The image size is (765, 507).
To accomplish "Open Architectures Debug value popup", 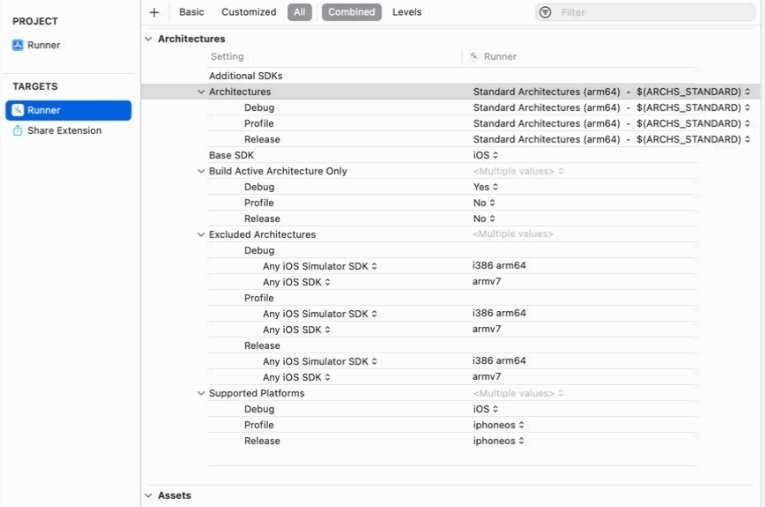I will coord(611,107).
